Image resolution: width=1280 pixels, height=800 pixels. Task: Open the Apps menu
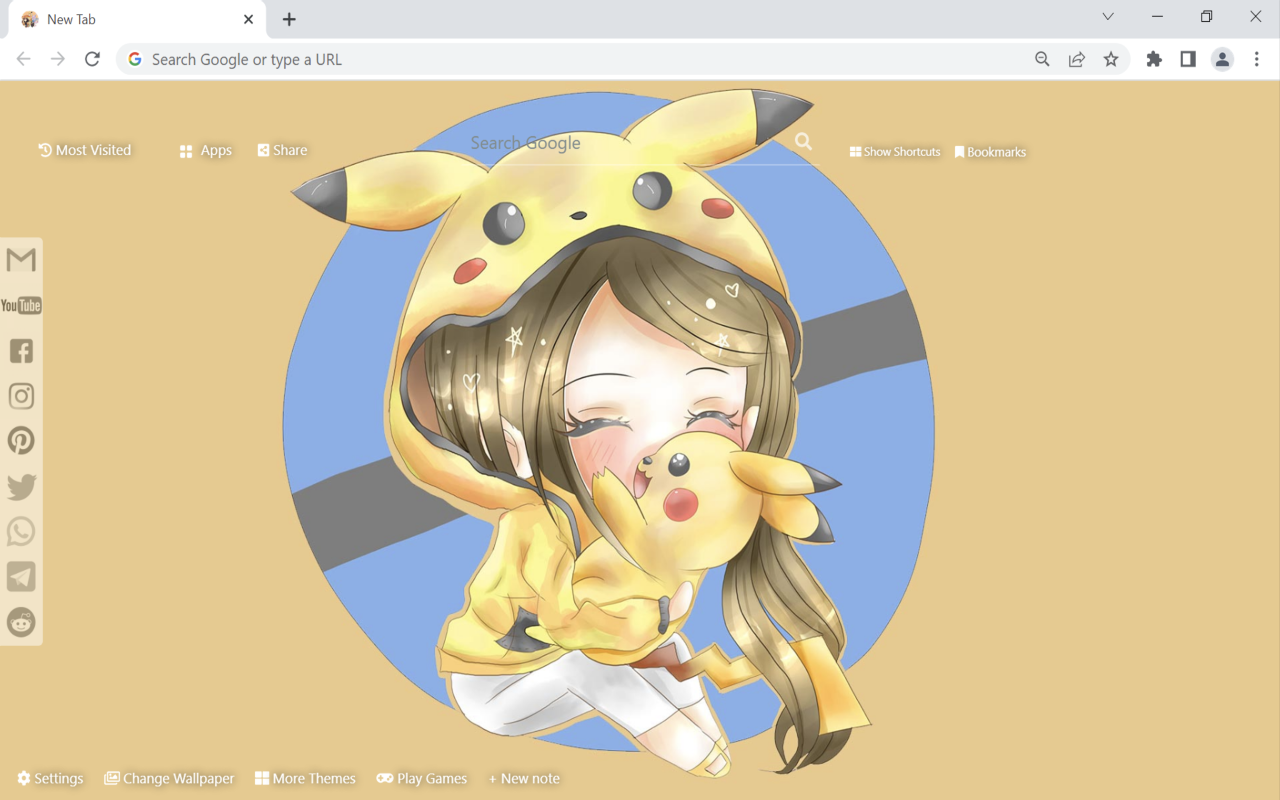pyautogui.click(x=206, y=150)
